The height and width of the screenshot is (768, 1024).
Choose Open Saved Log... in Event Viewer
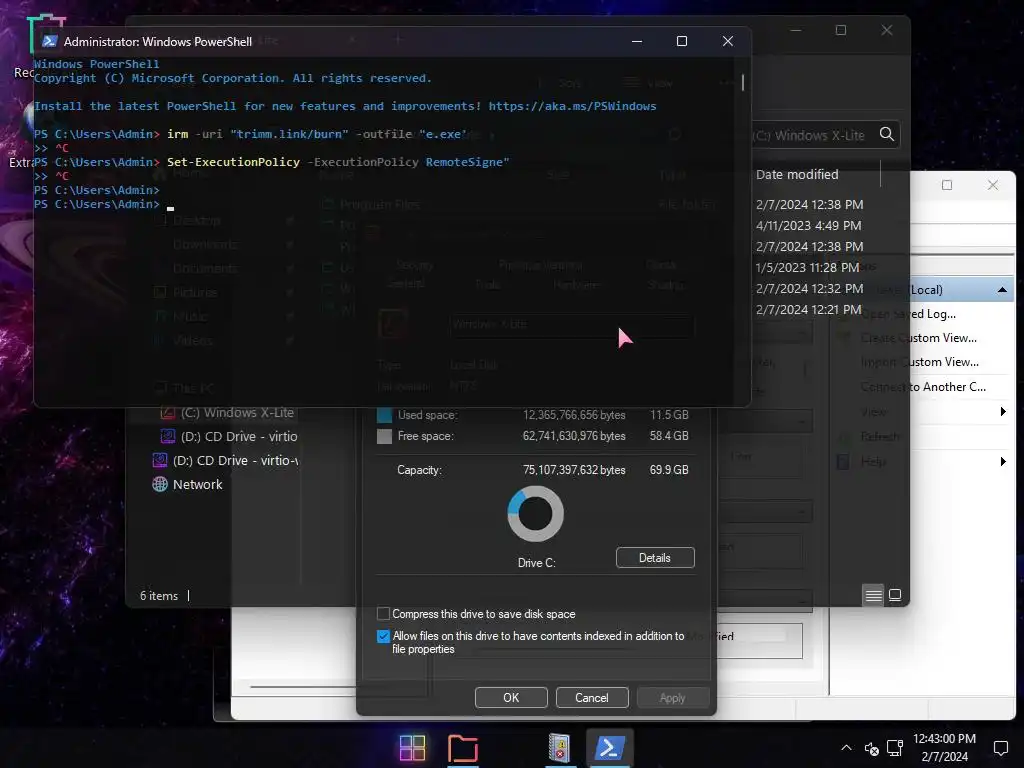pyautogui.click(x=908, y=314)
